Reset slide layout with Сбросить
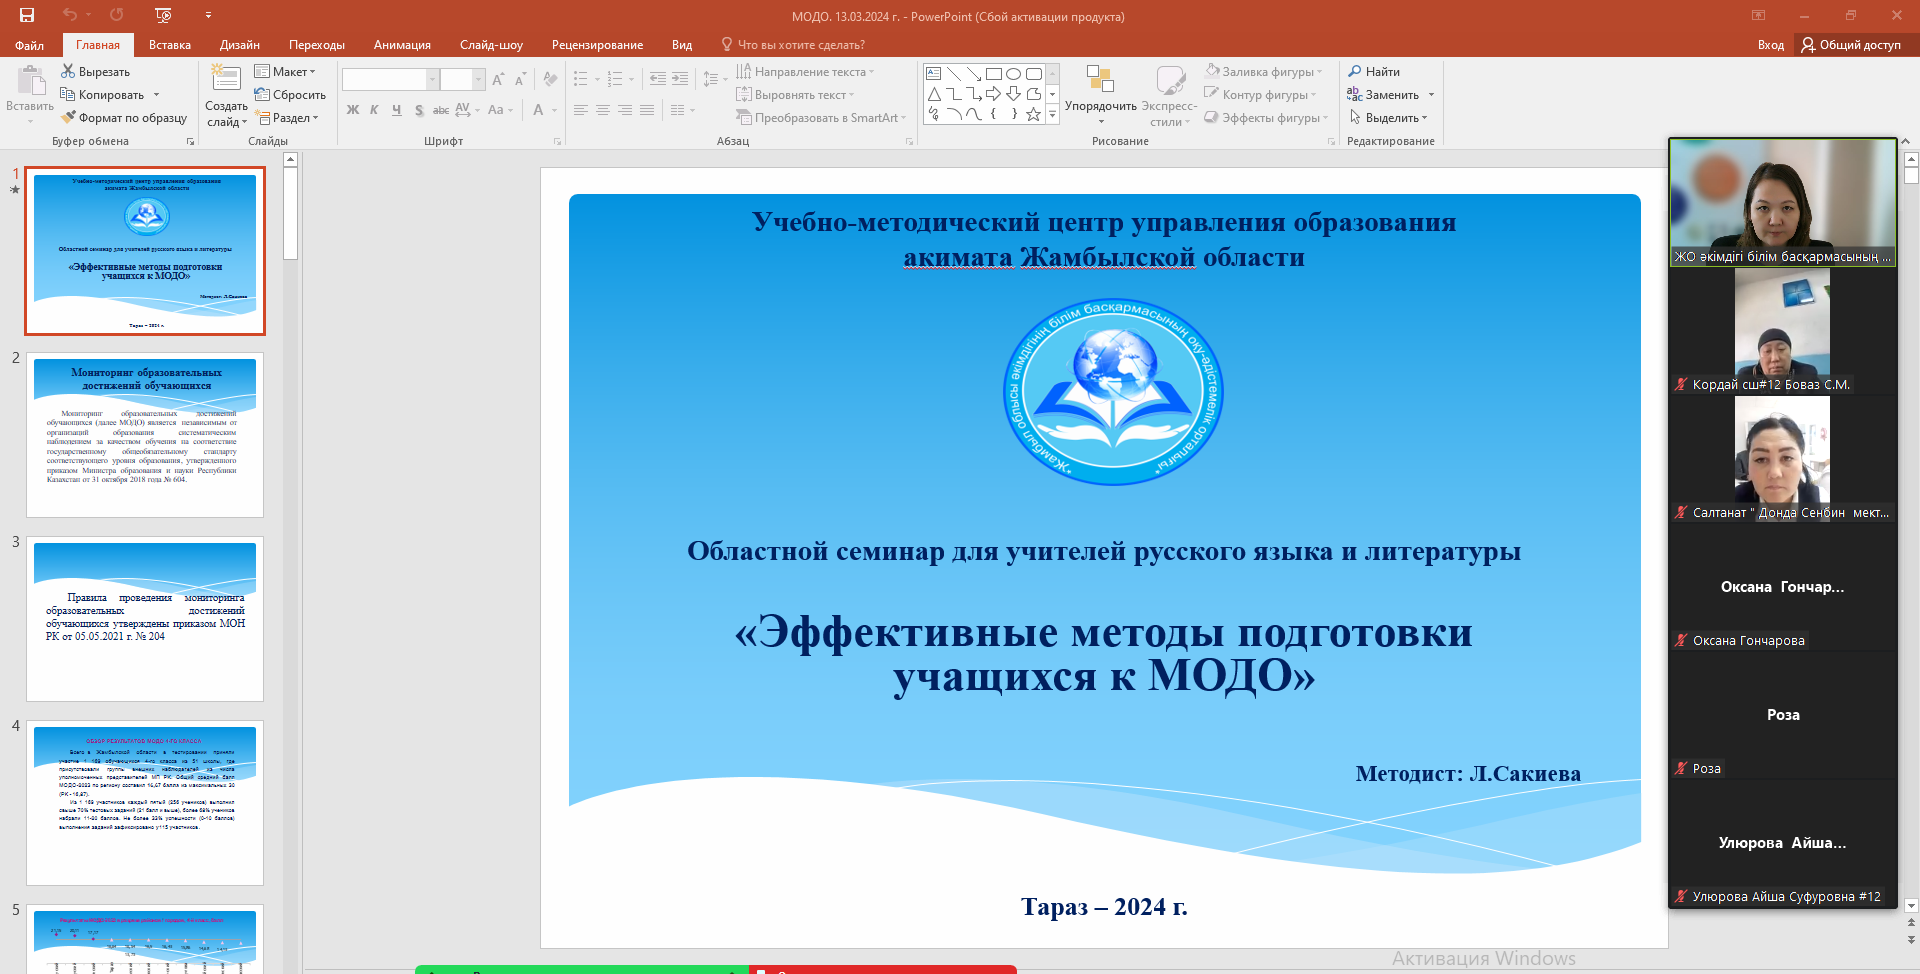 [290, 95]
